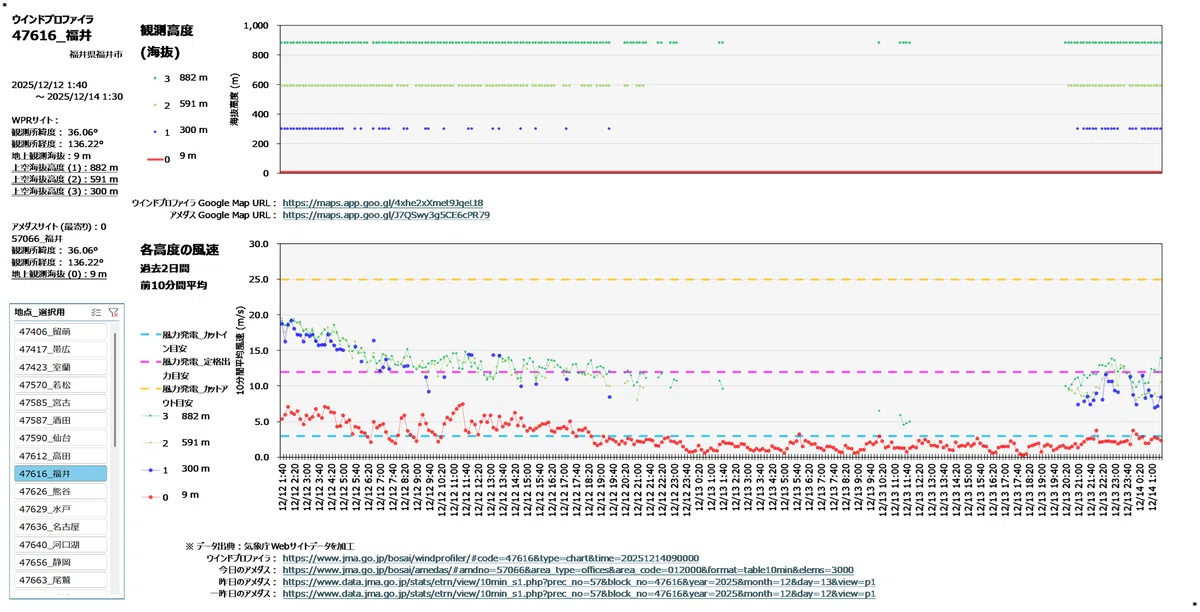Click the 上空海抜高度 (2) : 591 m line

64,180
